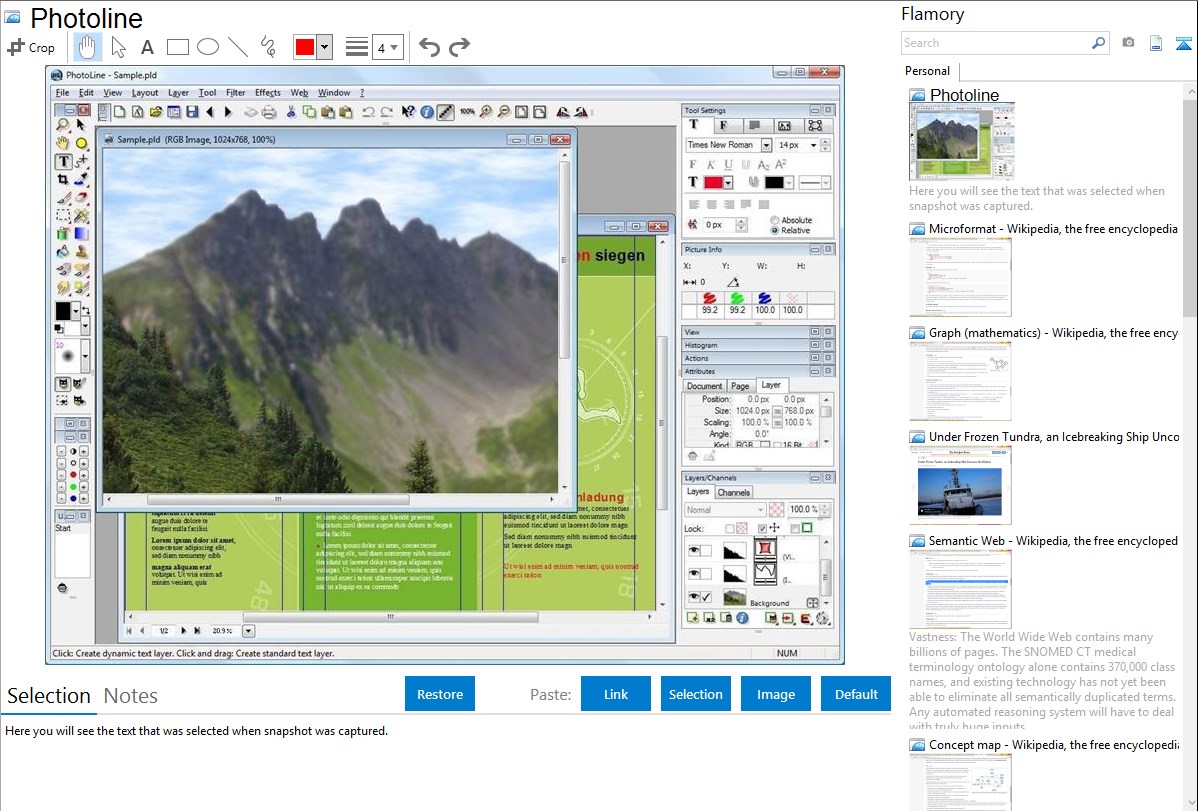
Task: Click the line thickness lines icon
Action: [357, 47]
